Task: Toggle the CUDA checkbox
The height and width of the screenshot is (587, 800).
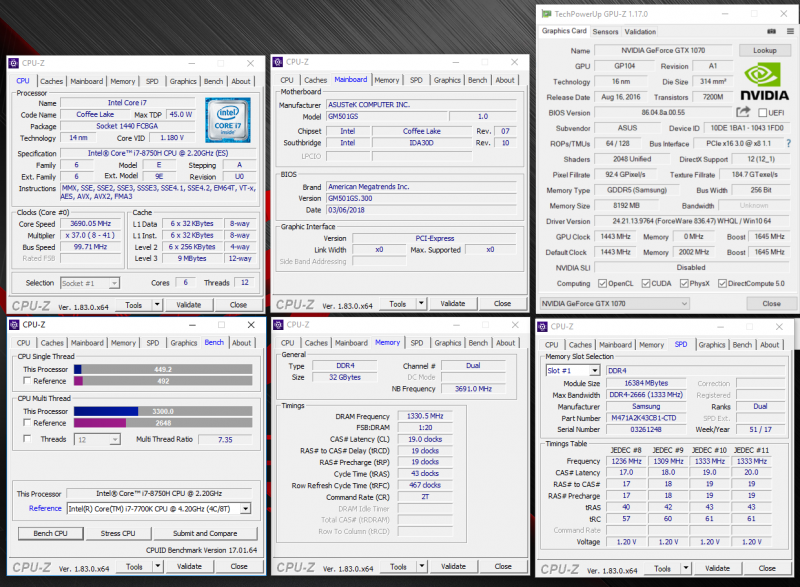Action: [x=645, y=283]
